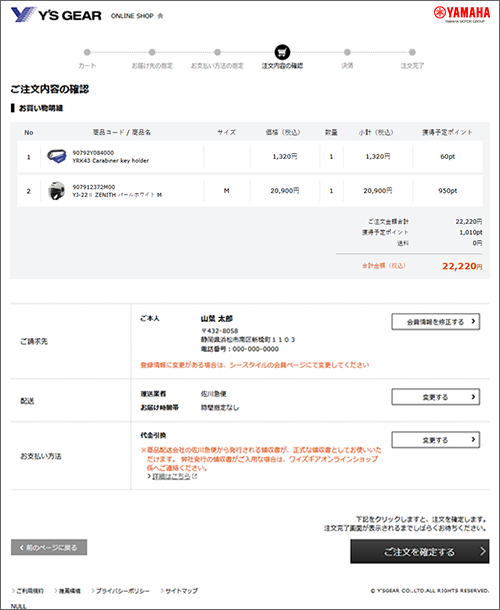The width and height of the screenshot is (500, 610).
Task: Click the 注文完了 step dot
Action: click(x=412, y=52)
